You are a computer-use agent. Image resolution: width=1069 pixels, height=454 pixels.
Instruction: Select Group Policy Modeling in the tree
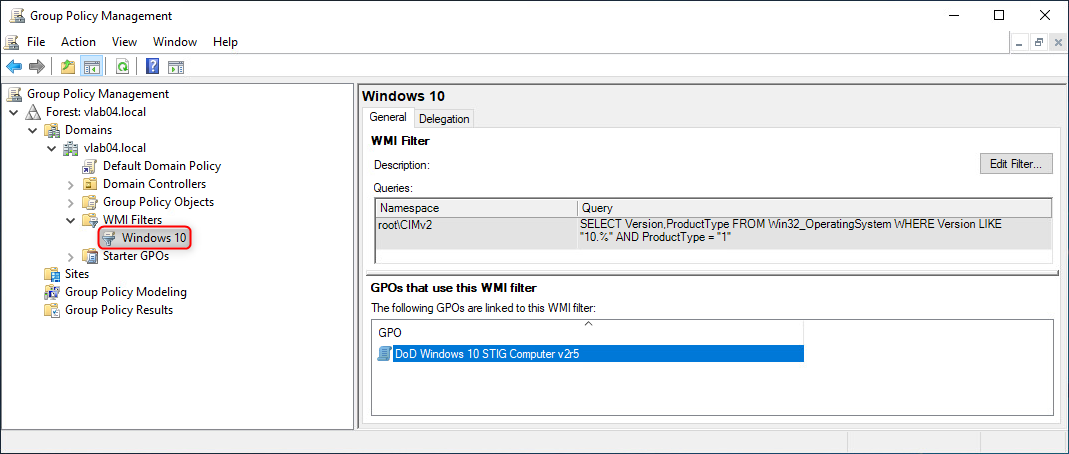pos(125,292)
